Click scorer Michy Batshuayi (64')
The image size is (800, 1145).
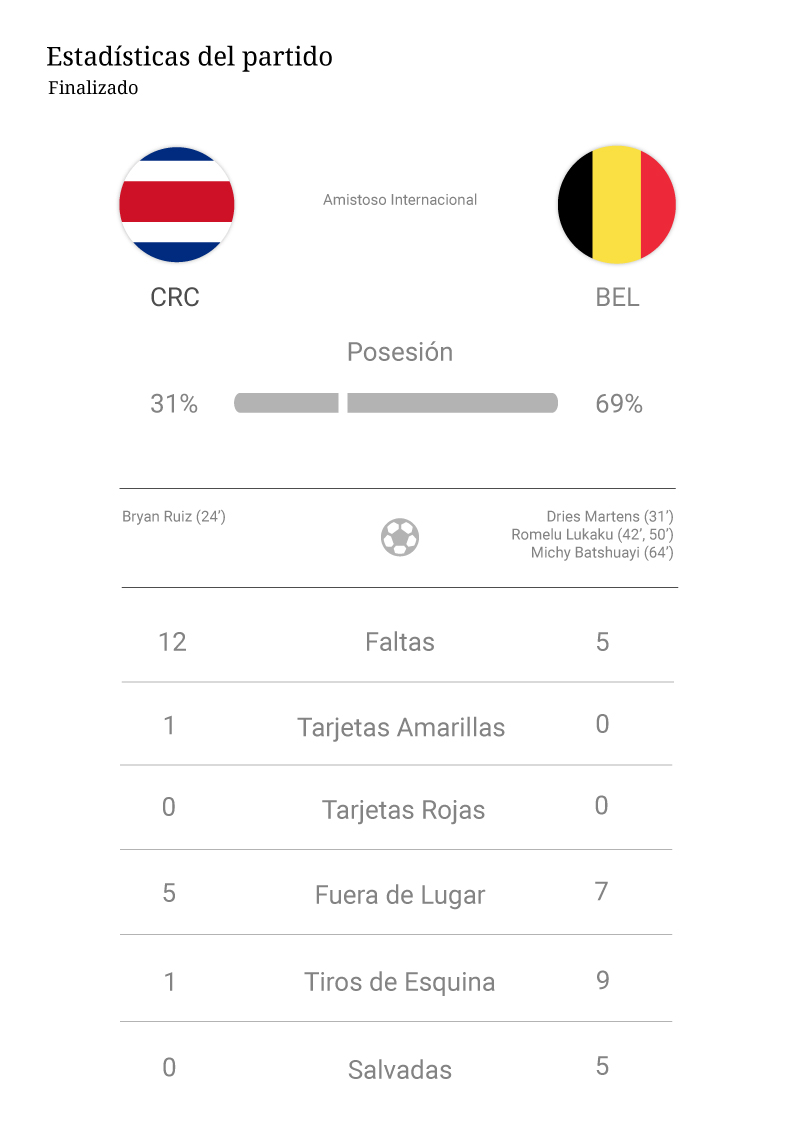(602, 553)
